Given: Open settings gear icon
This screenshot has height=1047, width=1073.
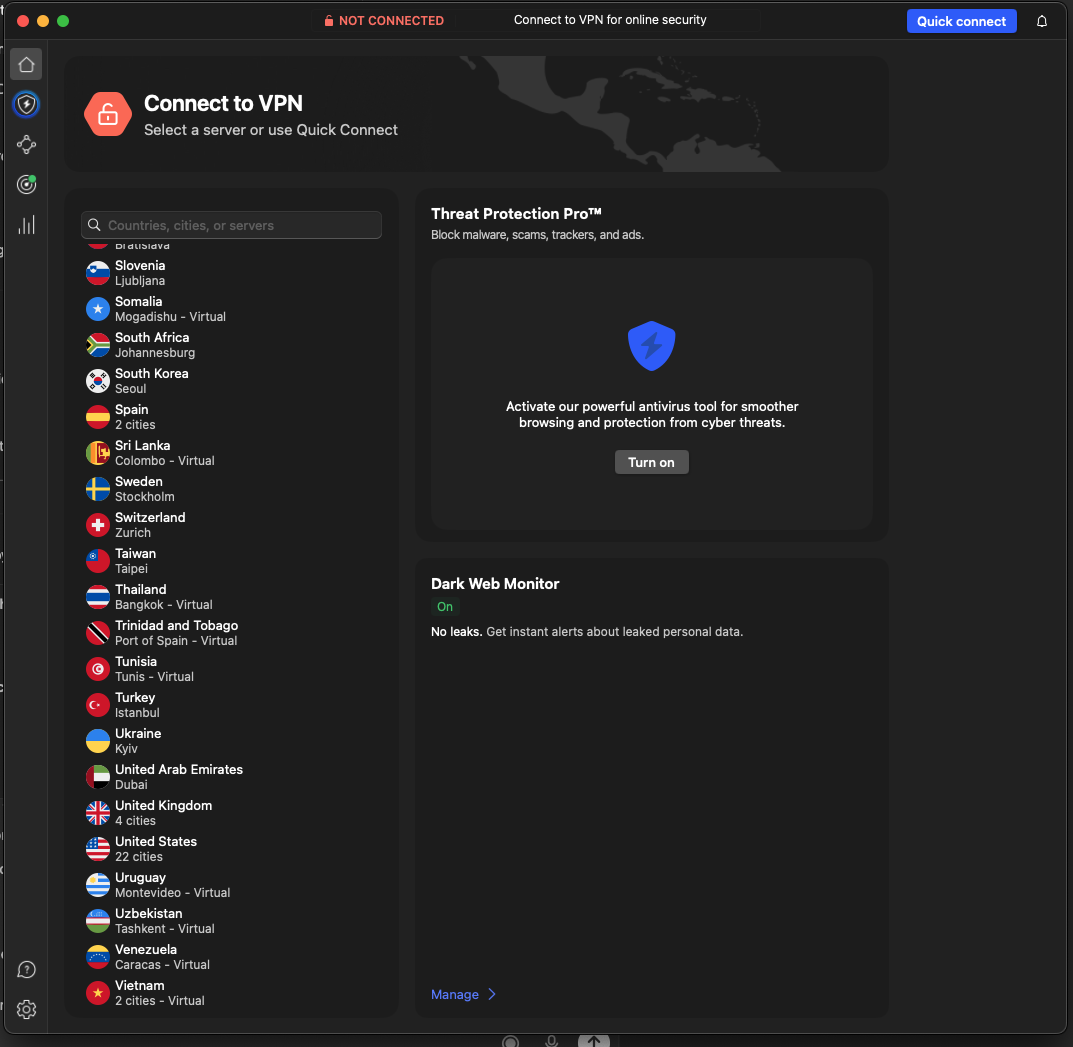Looking at the screenshot, I should point(27,1009).
